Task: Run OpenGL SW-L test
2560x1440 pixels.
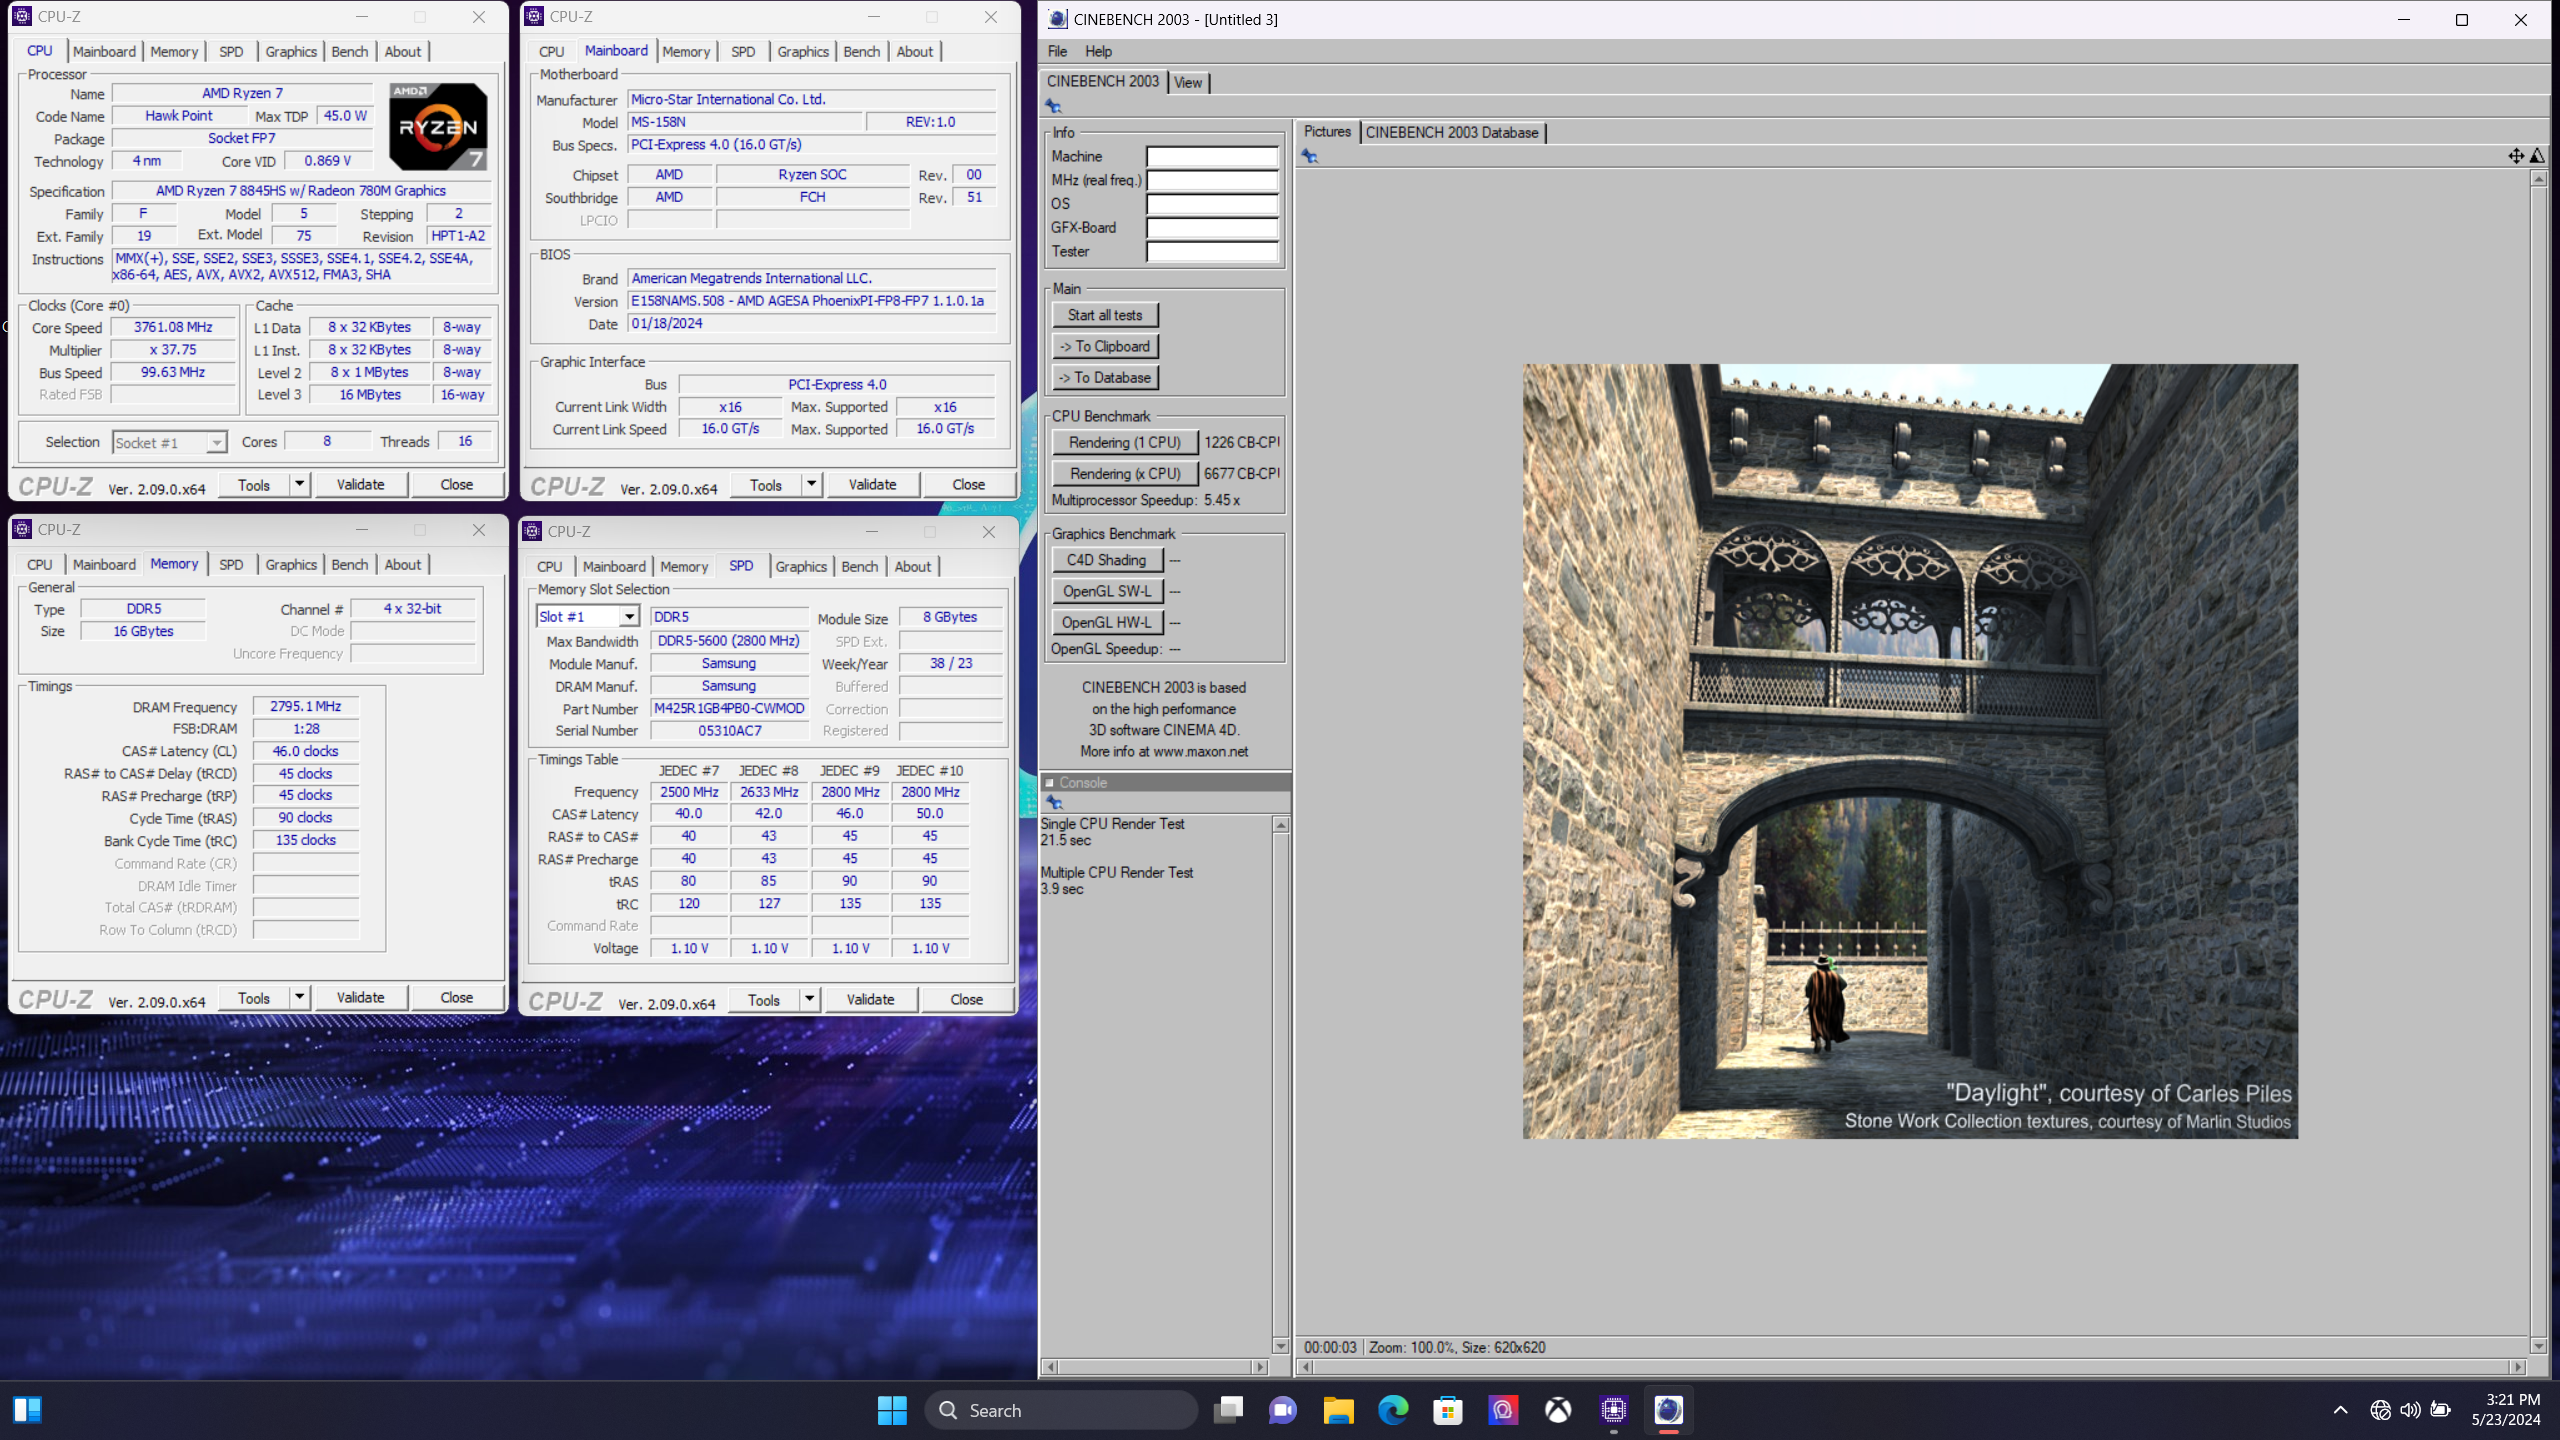Action: [x=1107, y=591]
